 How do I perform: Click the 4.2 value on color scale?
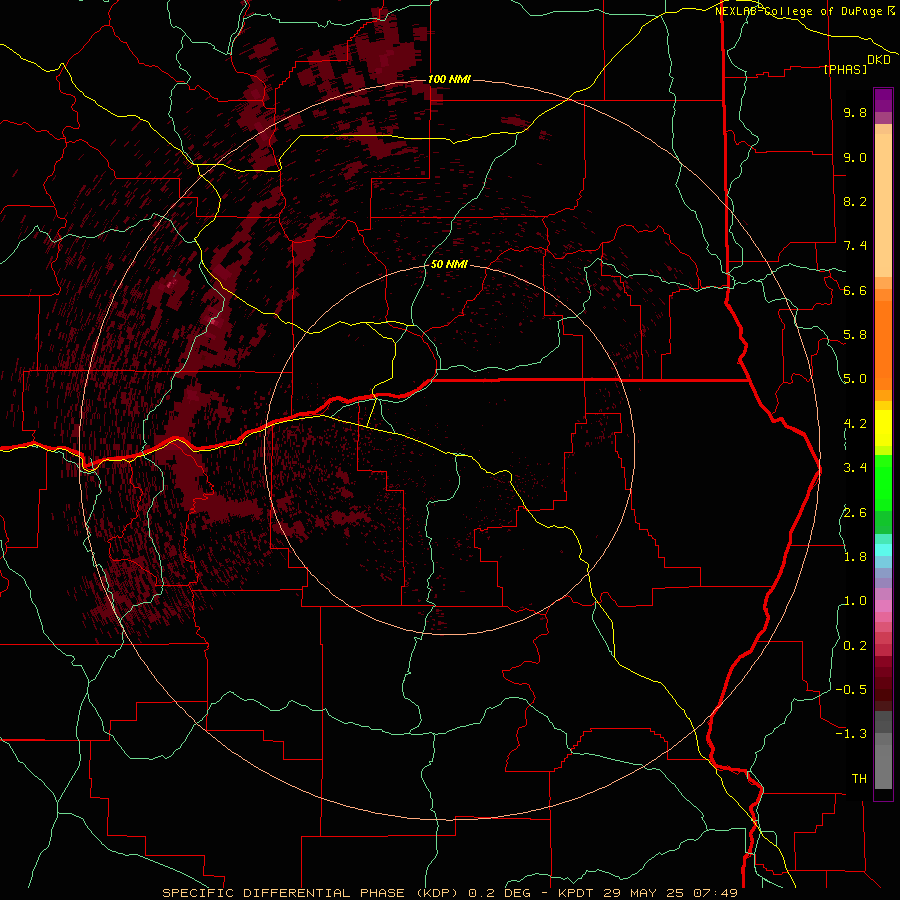tap(855, 424)
